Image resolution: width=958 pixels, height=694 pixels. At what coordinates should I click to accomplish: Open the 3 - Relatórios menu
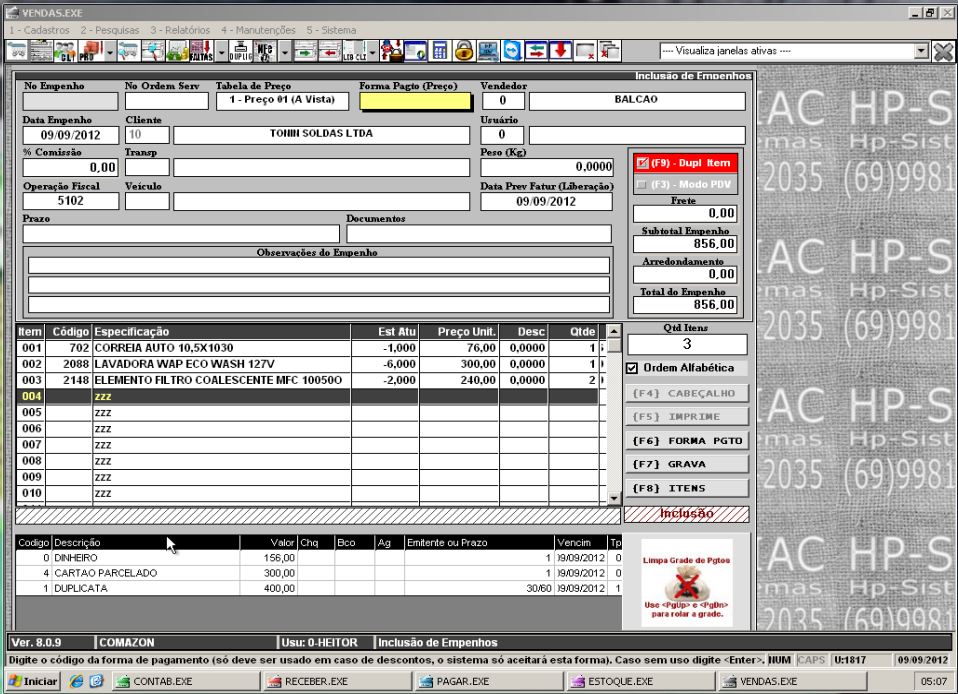180,30
